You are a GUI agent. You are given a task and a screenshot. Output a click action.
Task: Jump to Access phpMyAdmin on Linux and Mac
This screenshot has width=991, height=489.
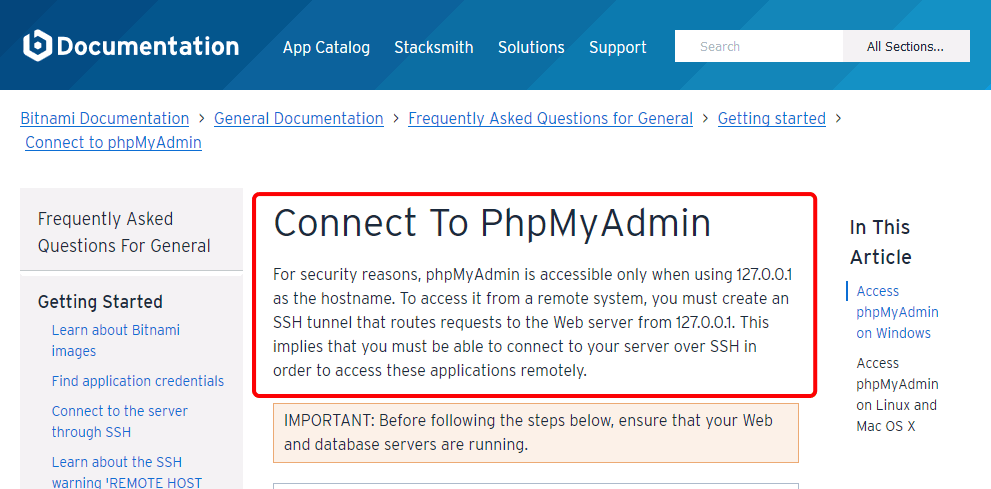[897, 394]
